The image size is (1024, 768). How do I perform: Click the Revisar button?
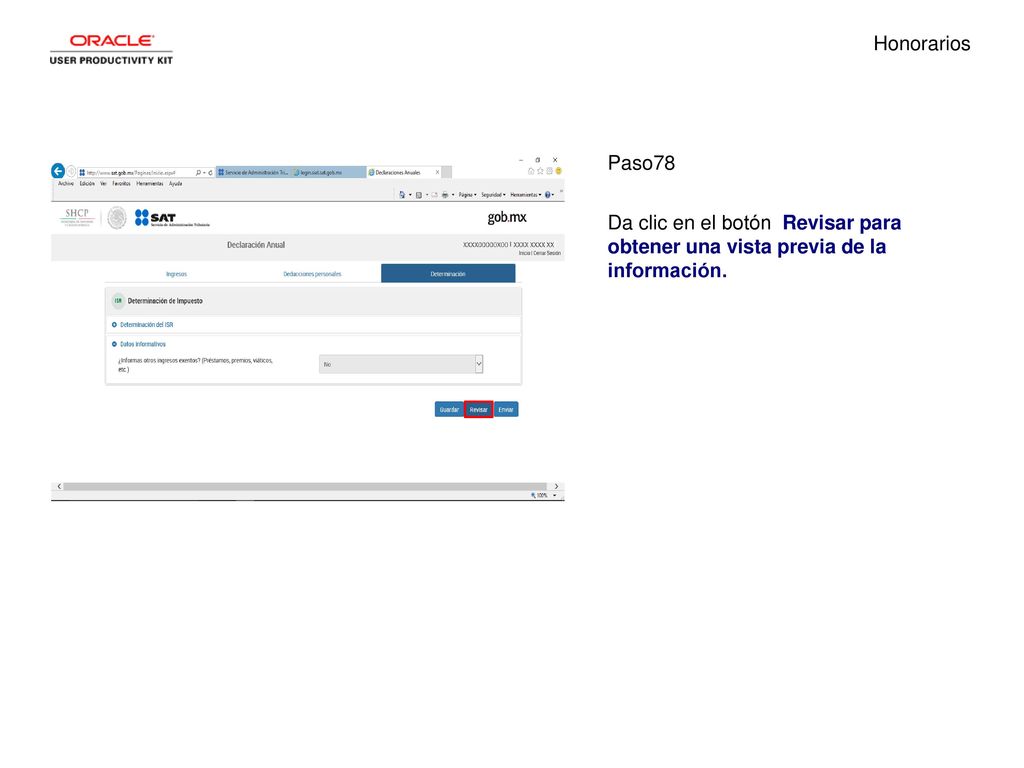(479, 409)
